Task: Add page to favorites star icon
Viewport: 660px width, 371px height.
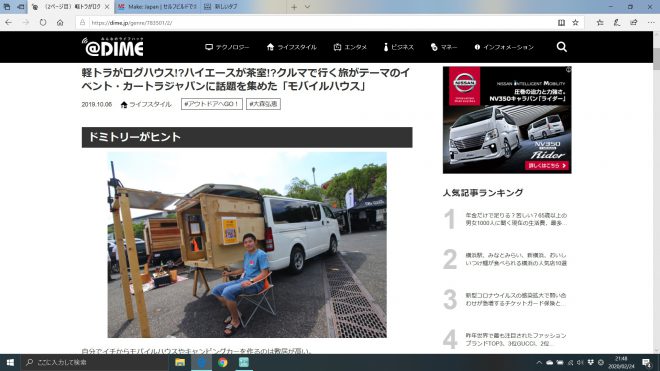Action: click(575, 23)
